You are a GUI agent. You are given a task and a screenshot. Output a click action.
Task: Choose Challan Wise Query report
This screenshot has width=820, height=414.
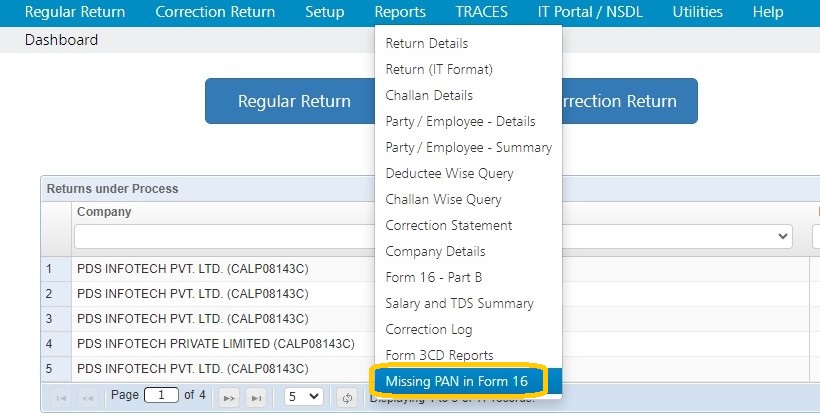point(443,199)
